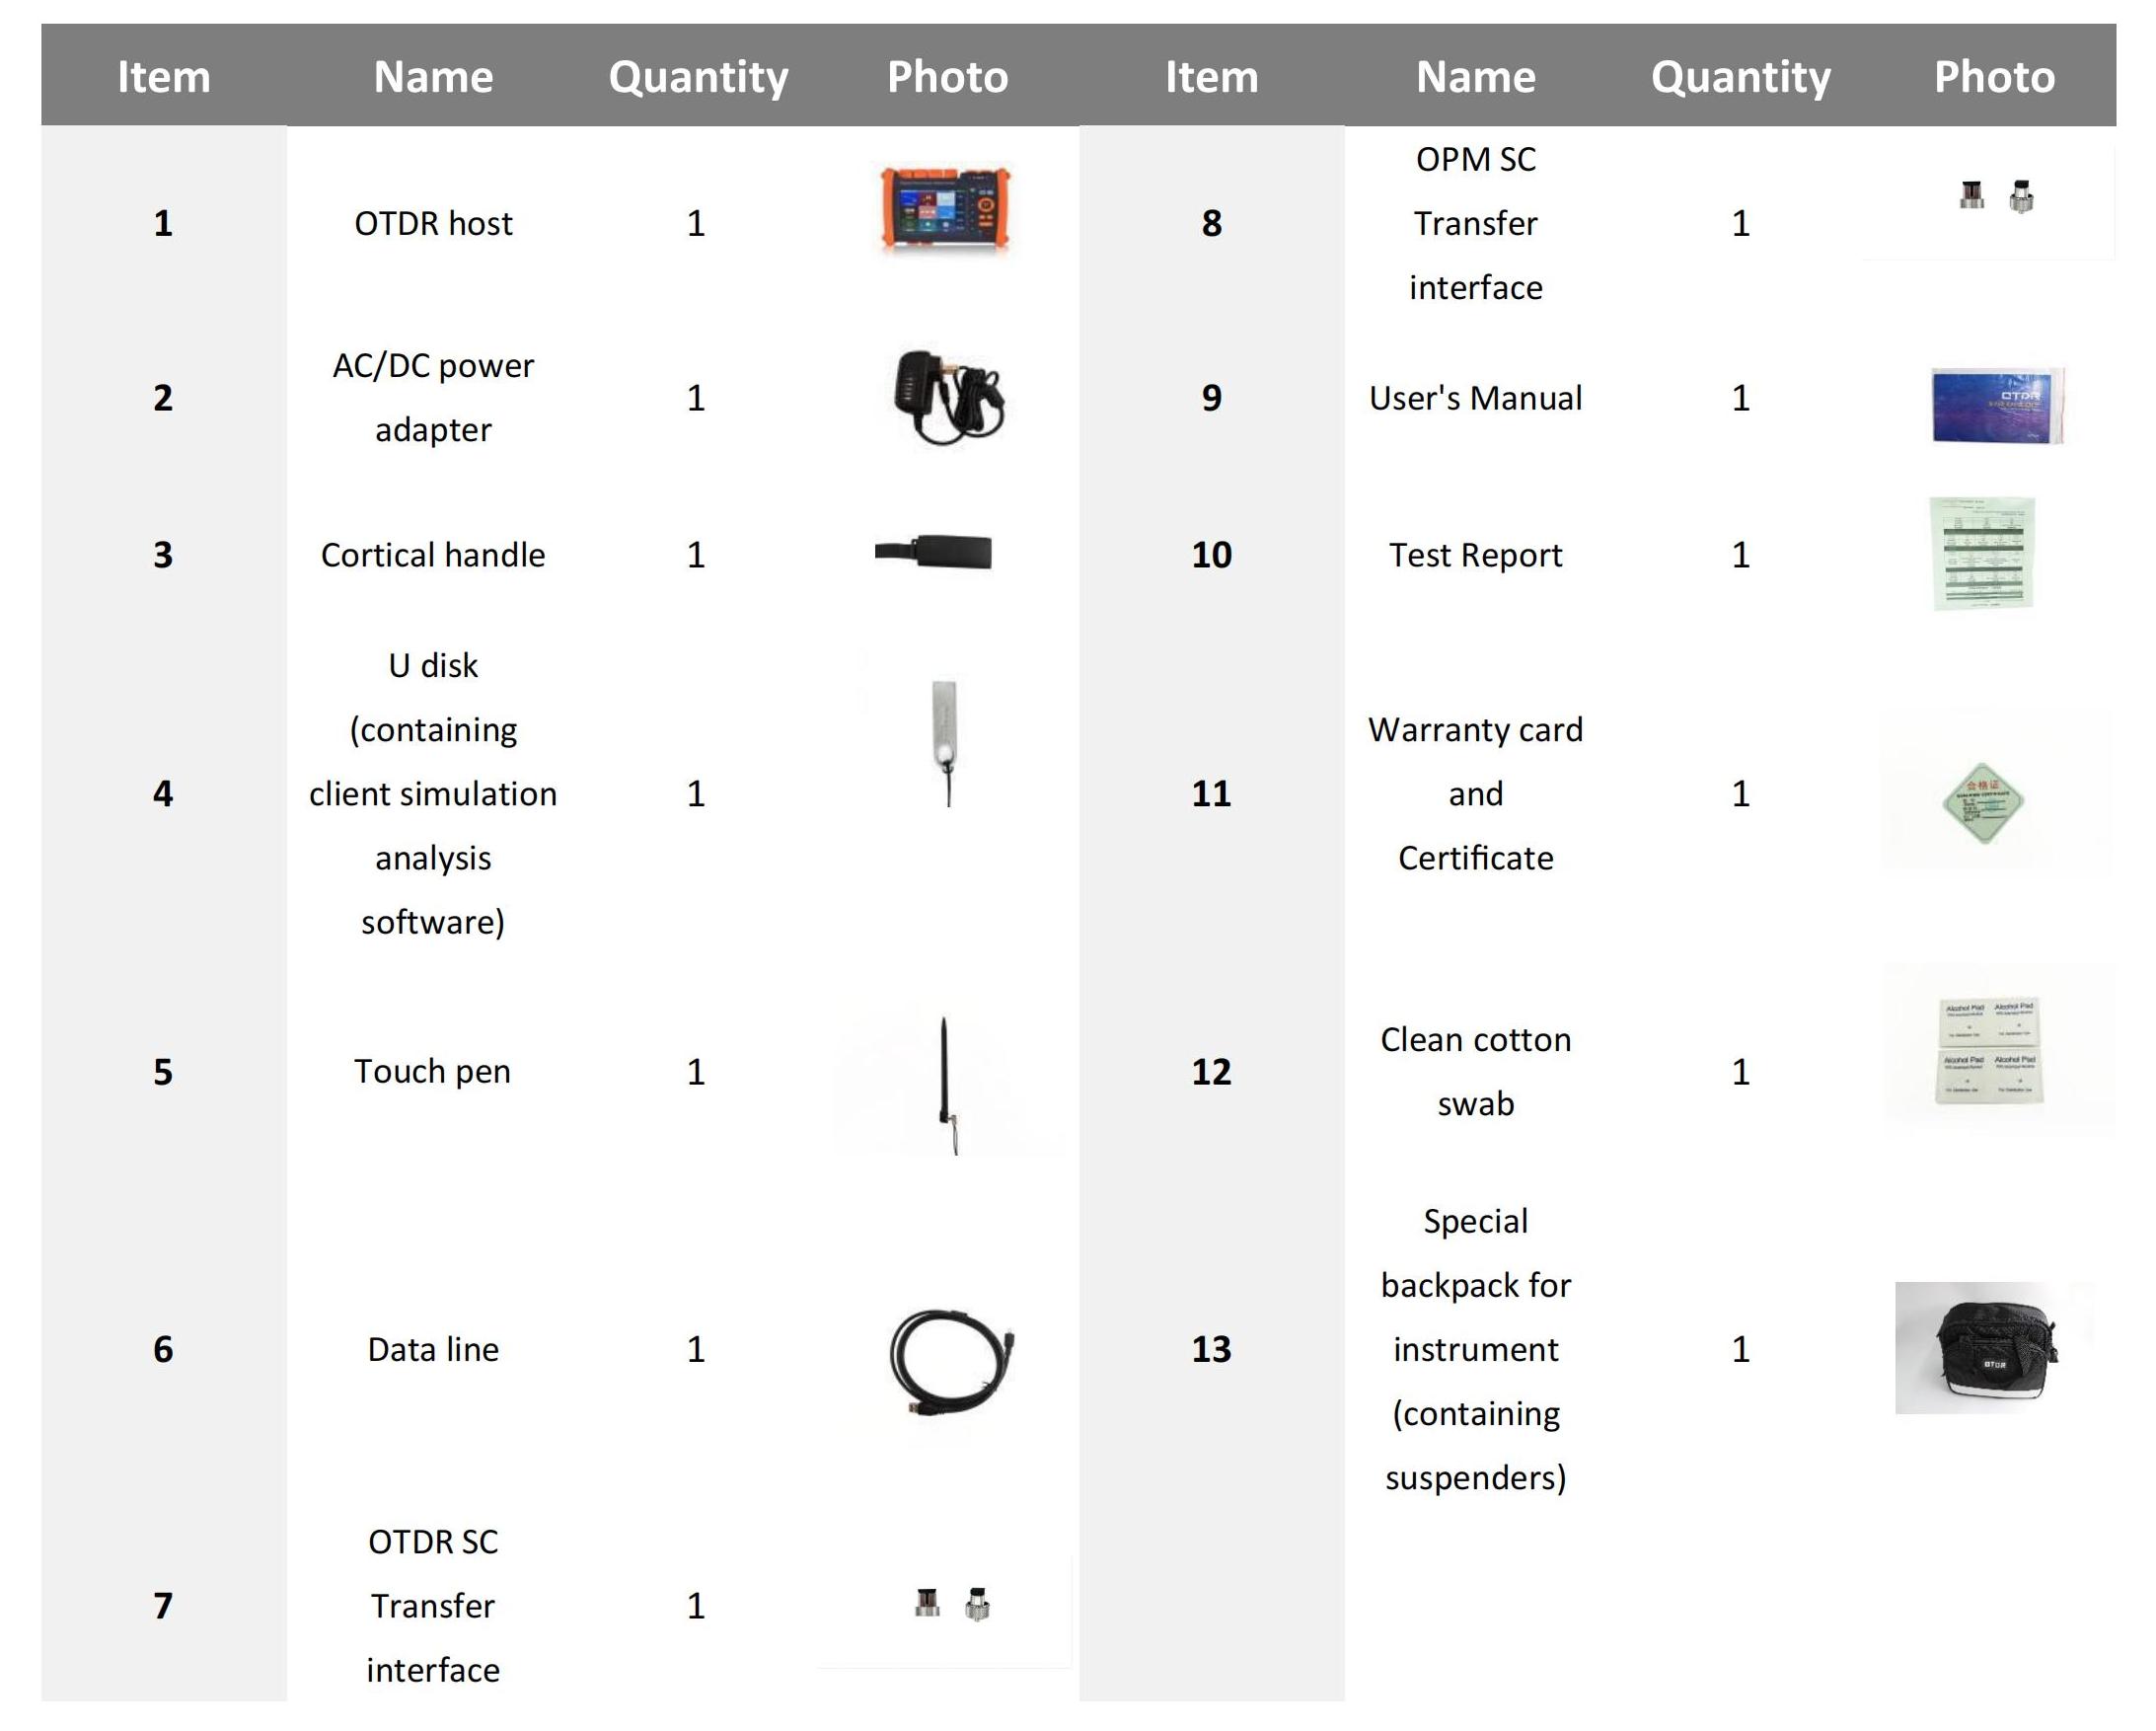Click item number 13 in the table
Viewport: 2156px width, 1731px height.
[x=1211, y=1350]
